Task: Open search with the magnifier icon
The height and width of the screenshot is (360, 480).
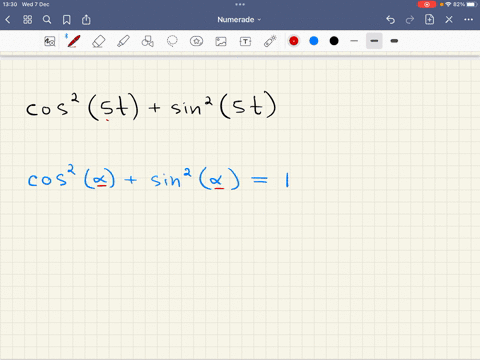Action: point(47,20)
